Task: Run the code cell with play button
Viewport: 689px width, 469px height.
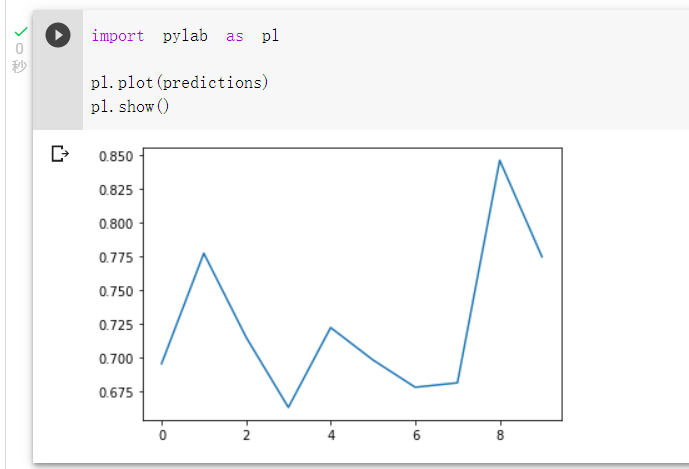Action: (x=58, y=35)
